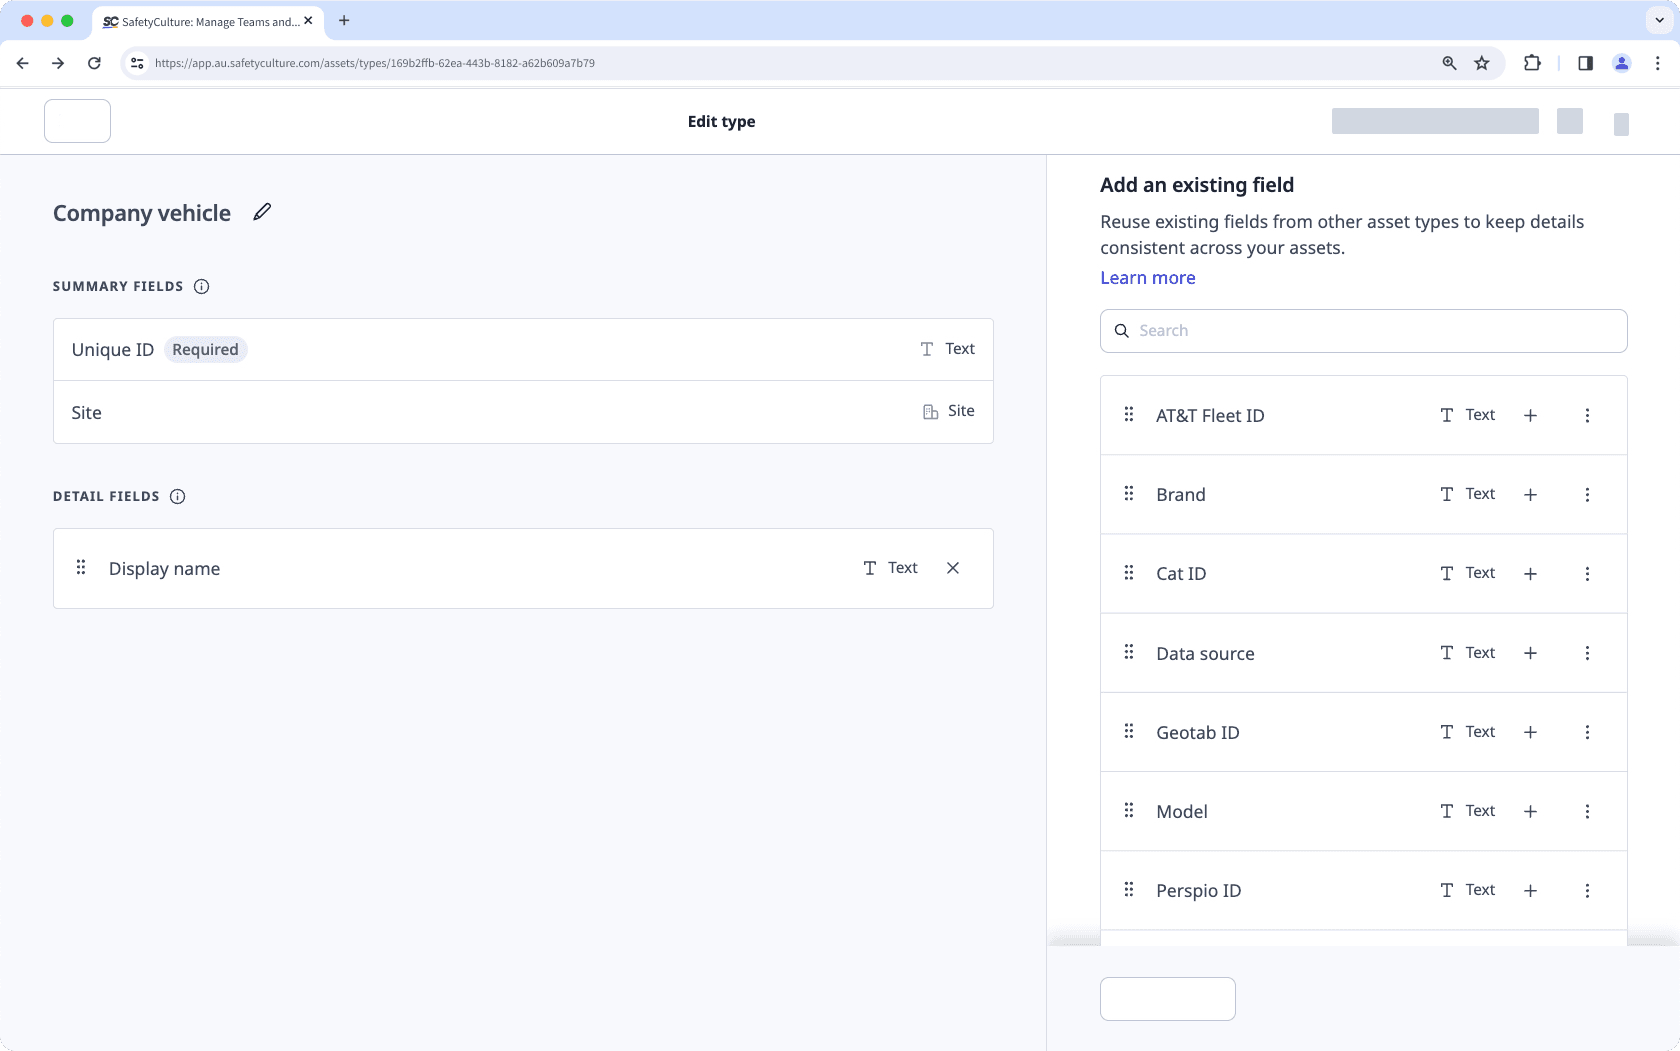
Task: View the SUMMARY FIELDS info icon tooltip
Action: pos(202,286)
